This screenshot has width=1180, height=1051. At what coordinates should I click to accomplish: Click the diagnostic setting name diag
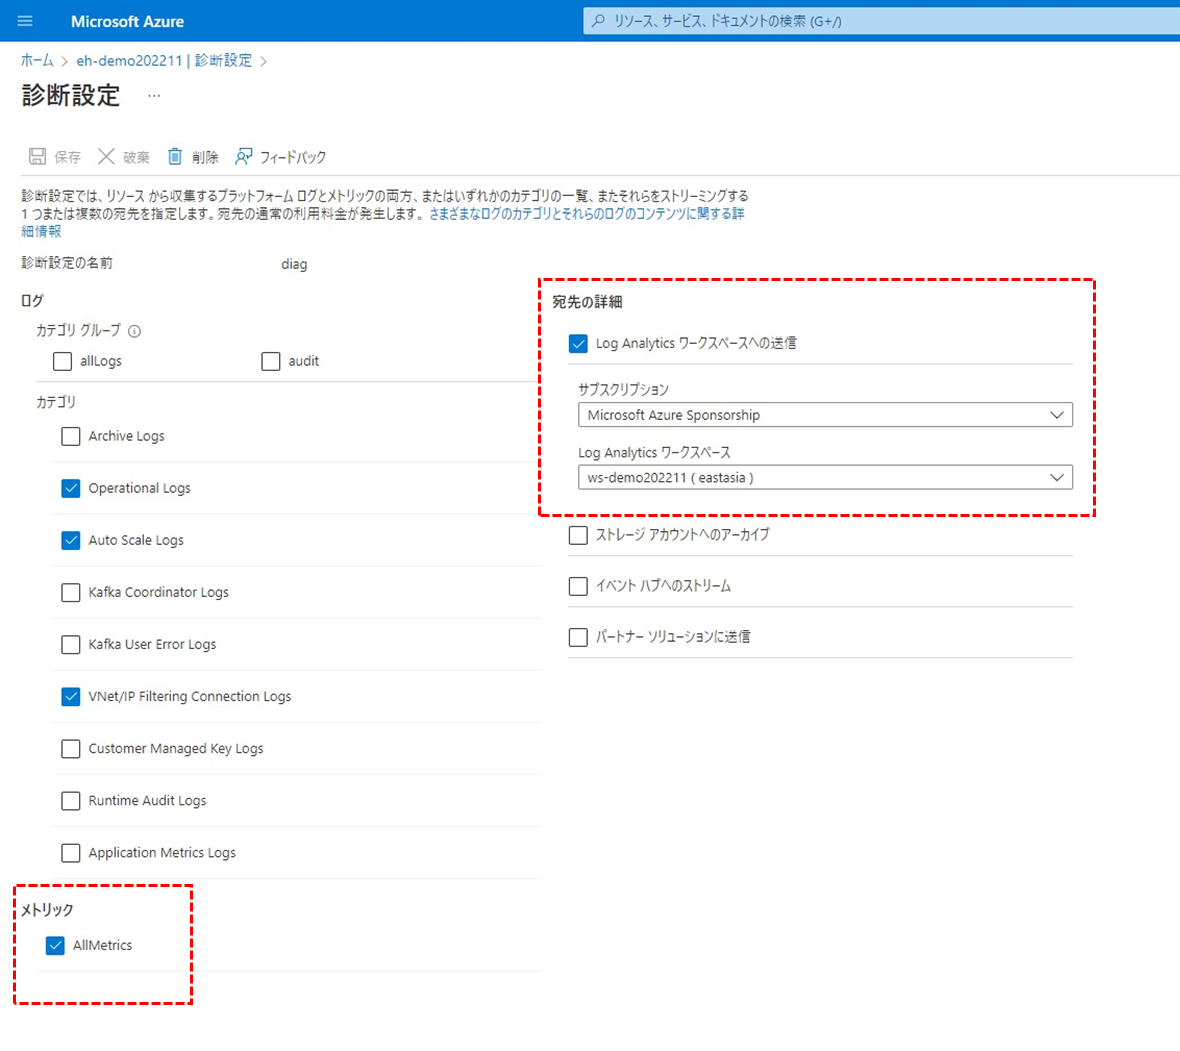(294, 264)
